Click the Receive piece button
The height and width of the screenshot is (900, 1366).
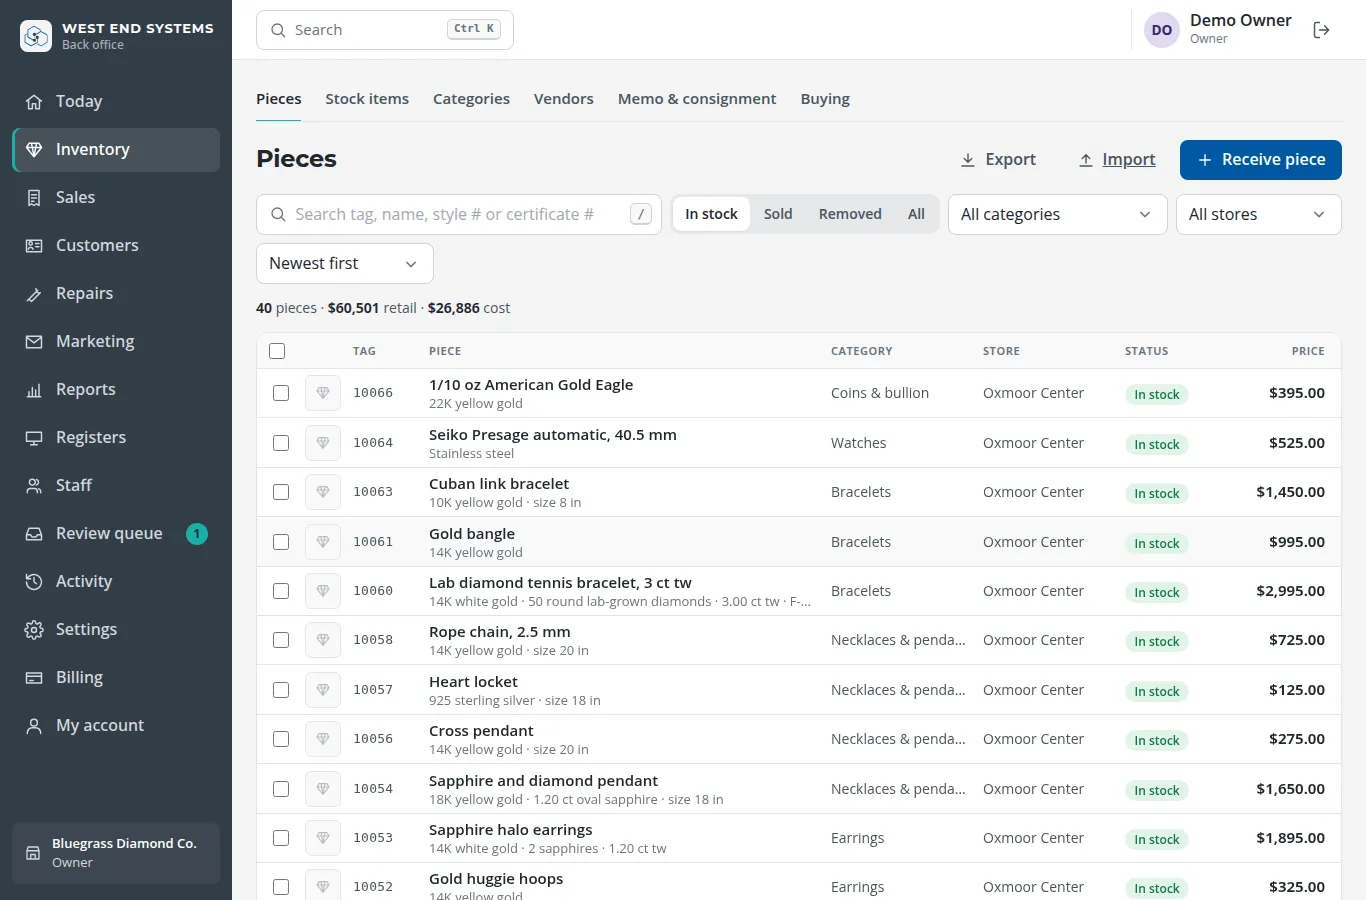(1260, 160)
